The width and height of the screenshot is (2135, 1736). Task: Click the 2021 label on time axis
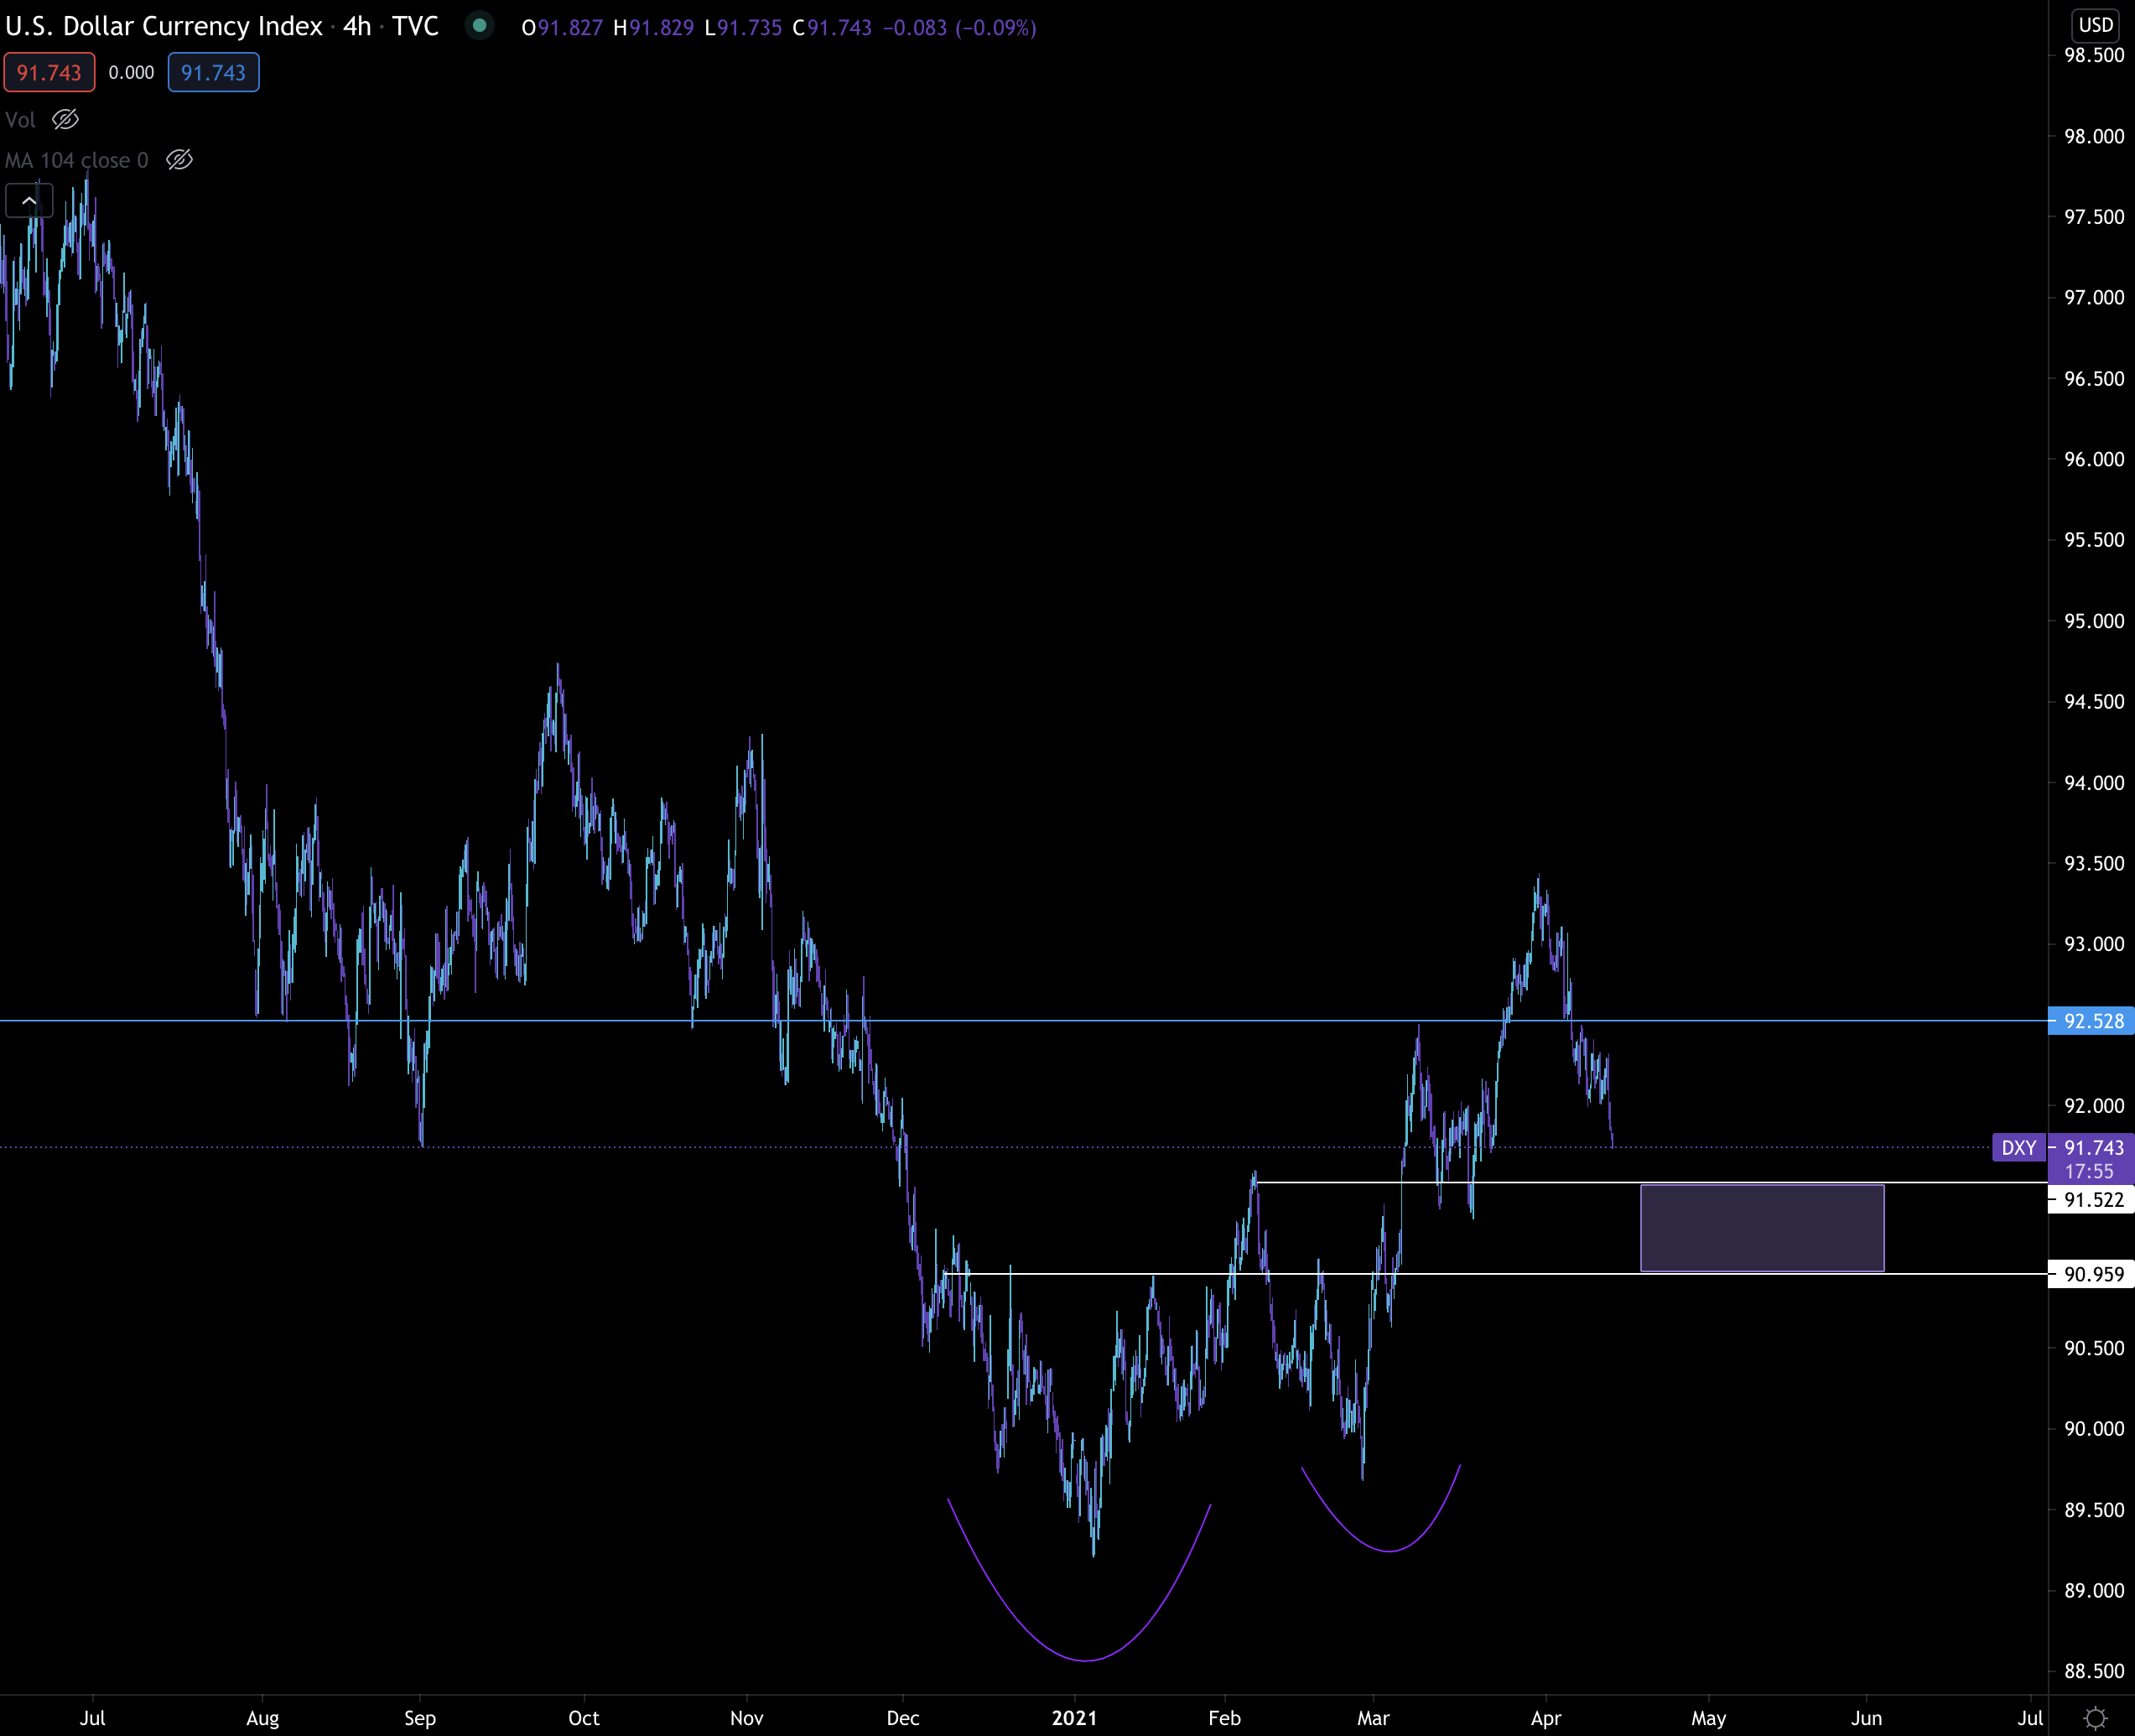click(1074, 1718)
